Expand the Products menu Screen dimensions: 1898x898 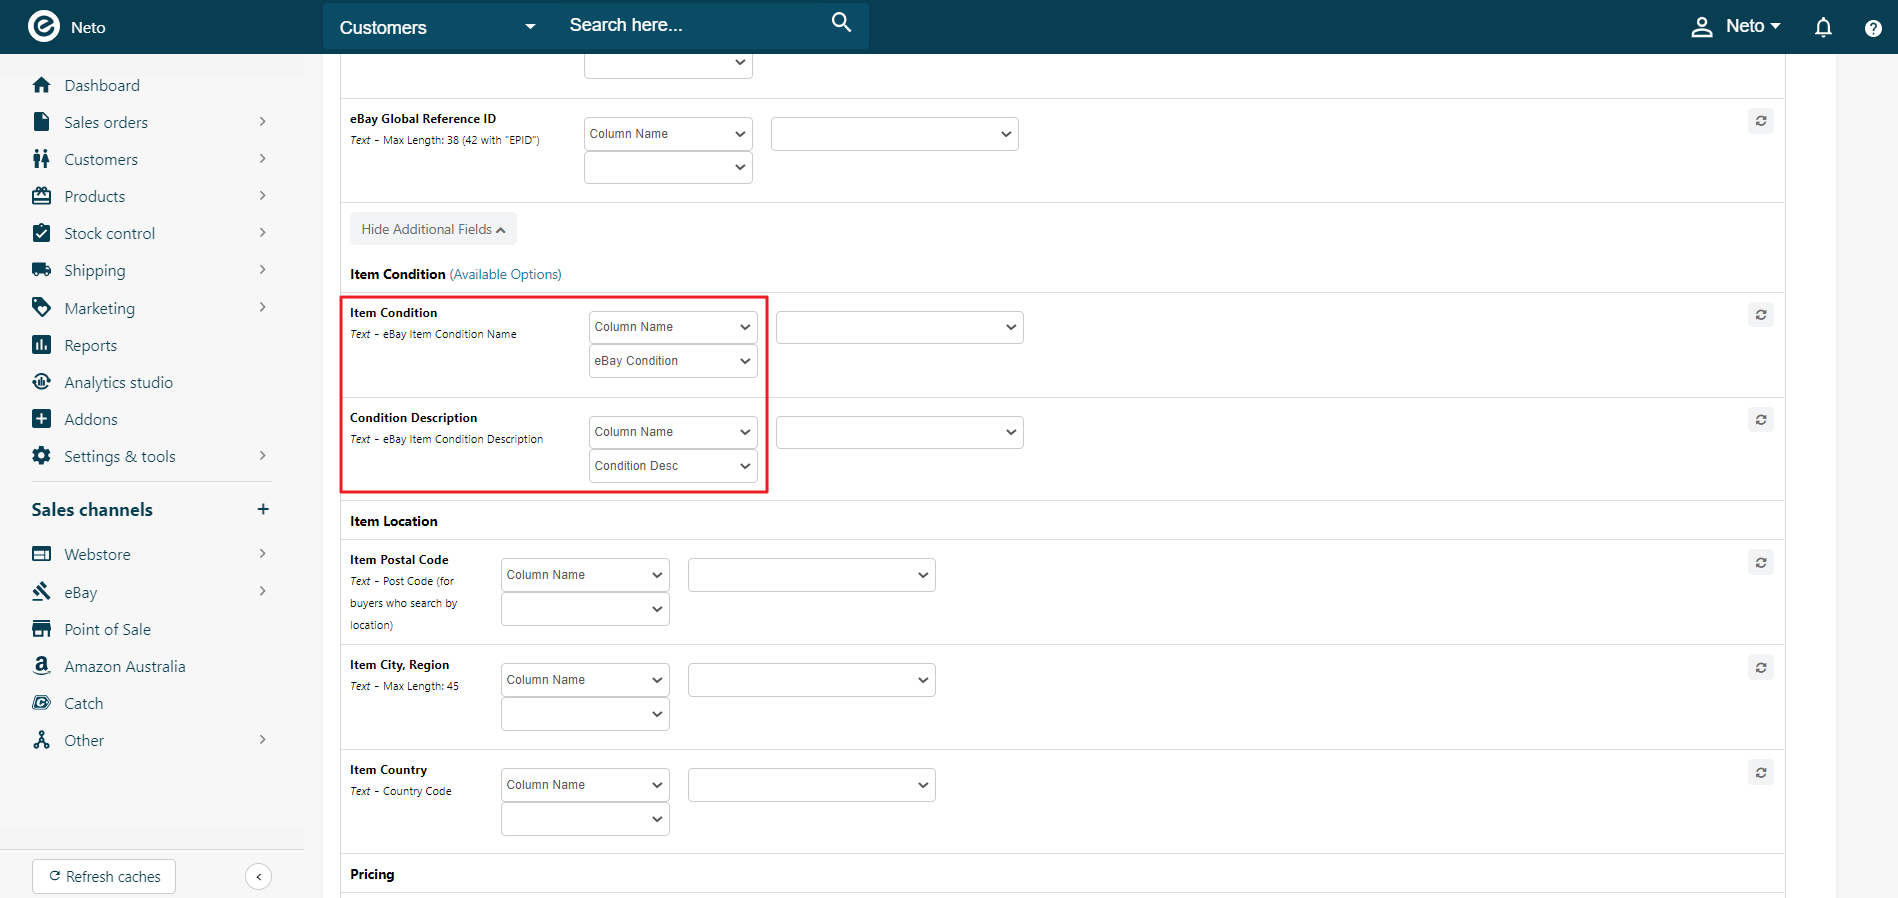(x=263, y=196)
